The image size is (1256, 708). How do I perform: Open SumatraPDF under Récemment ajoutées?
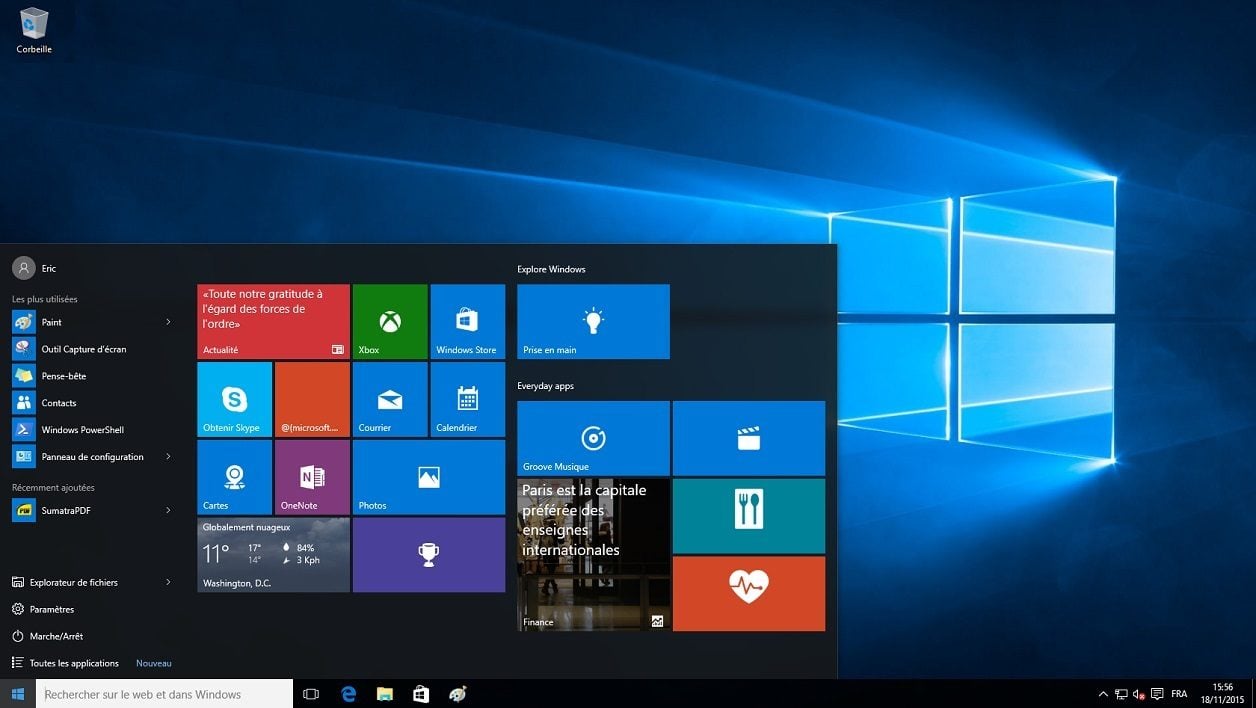84,511
